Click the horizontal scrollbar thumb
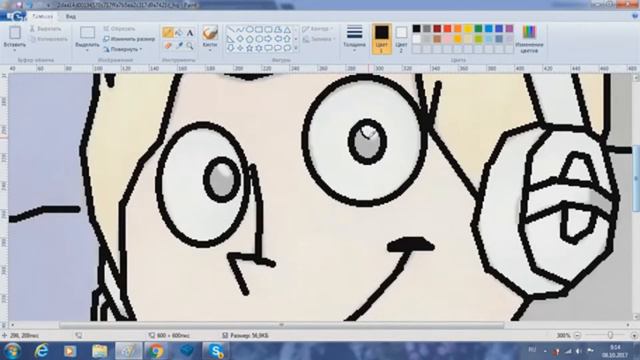This screenshot has width=640, height=360. [282, 325]
